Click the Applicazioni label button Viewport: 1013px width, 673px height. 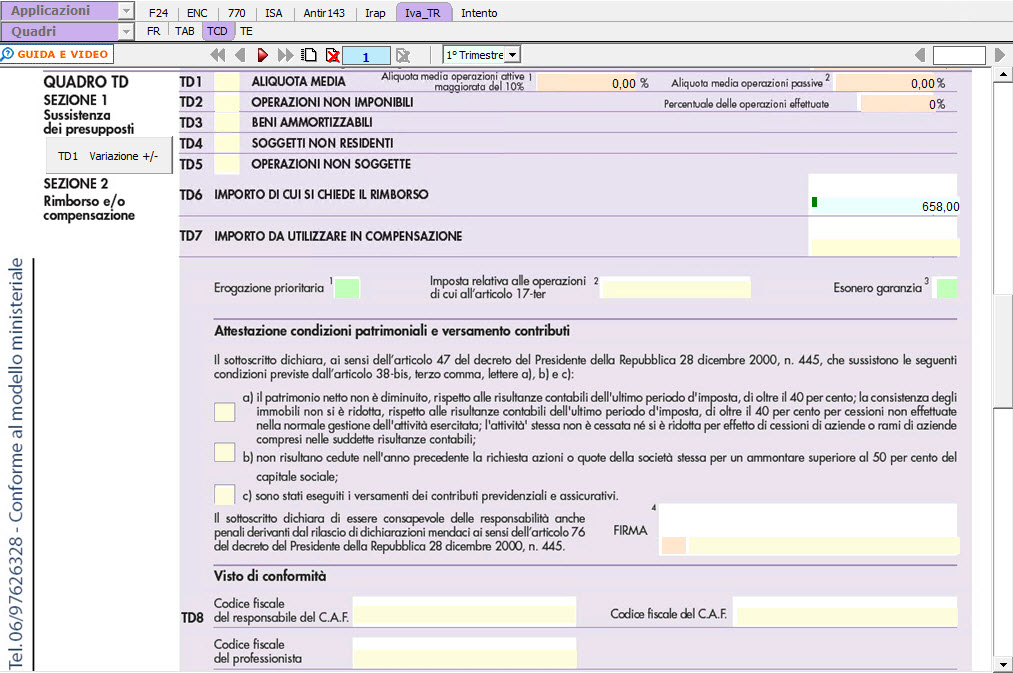click(x=60, y=11)
